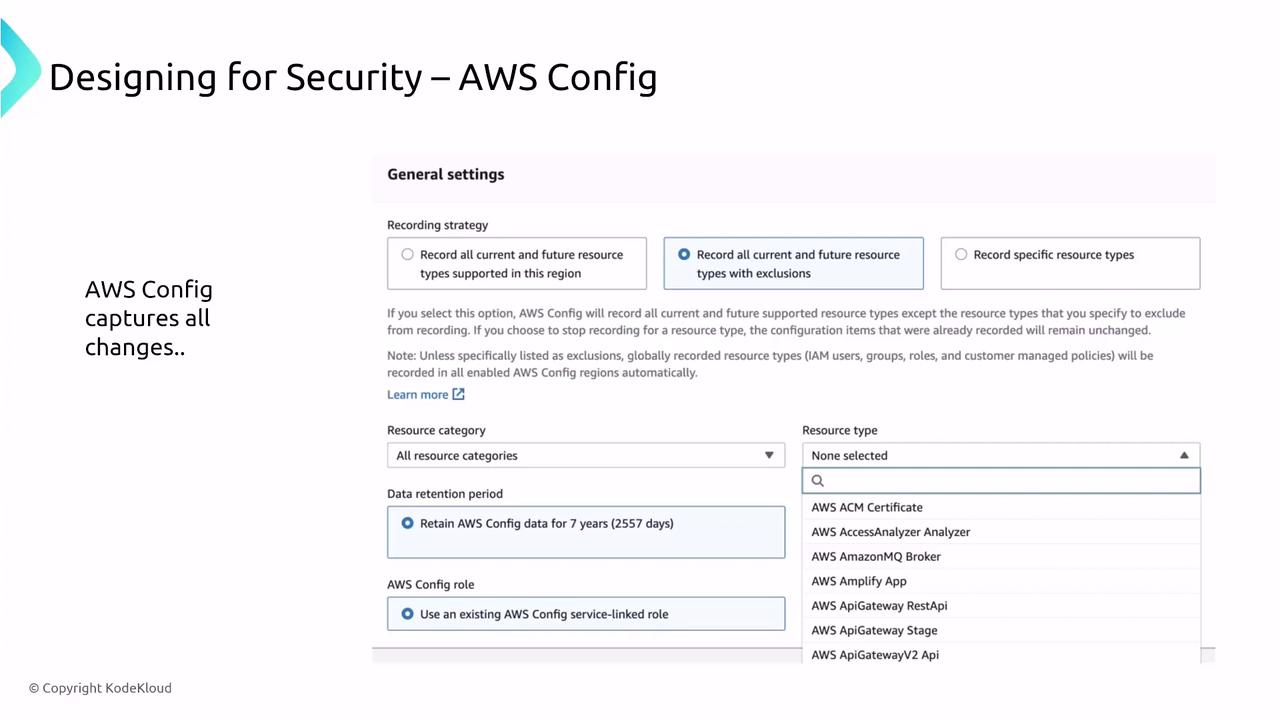Choose 'Record specific resource types' radio button
This screenshot has width=1280, height=720.
pyautogui.click(x=961, y=255)
